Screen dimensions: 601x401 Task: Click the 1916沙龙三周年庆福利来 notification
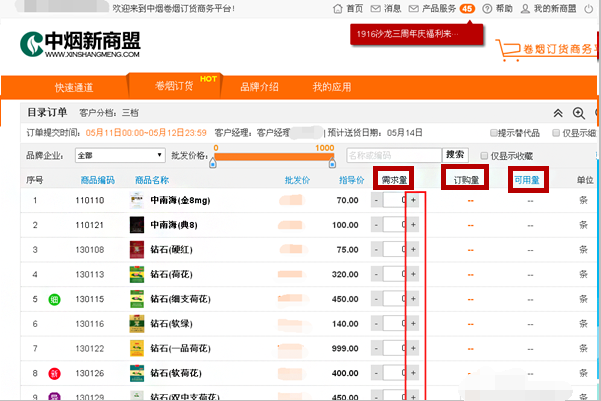click(416, 34)
